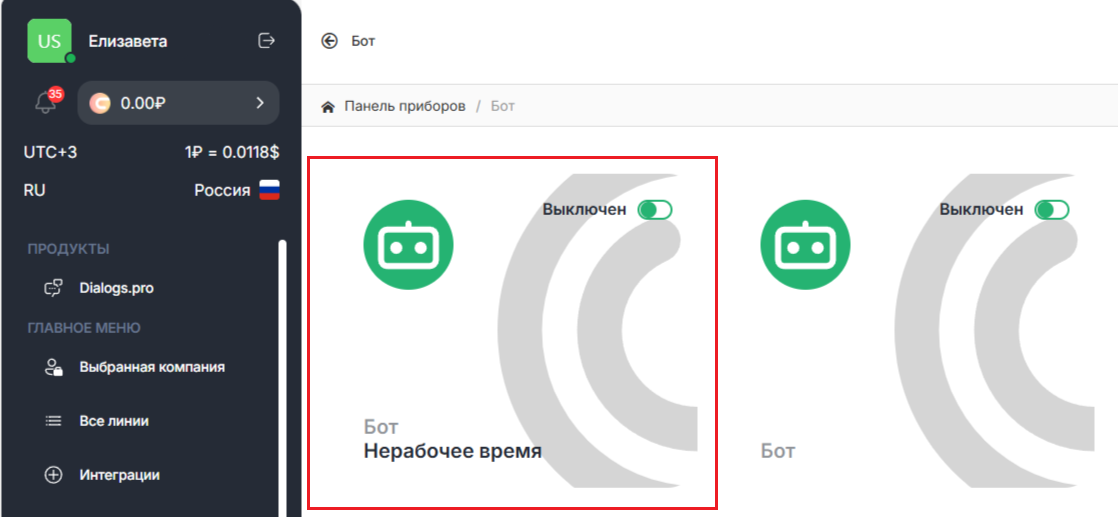Open Выбранная компания menu item
Image resolution: width=1118 pixels, height=517 pixels.
point(151,367)
